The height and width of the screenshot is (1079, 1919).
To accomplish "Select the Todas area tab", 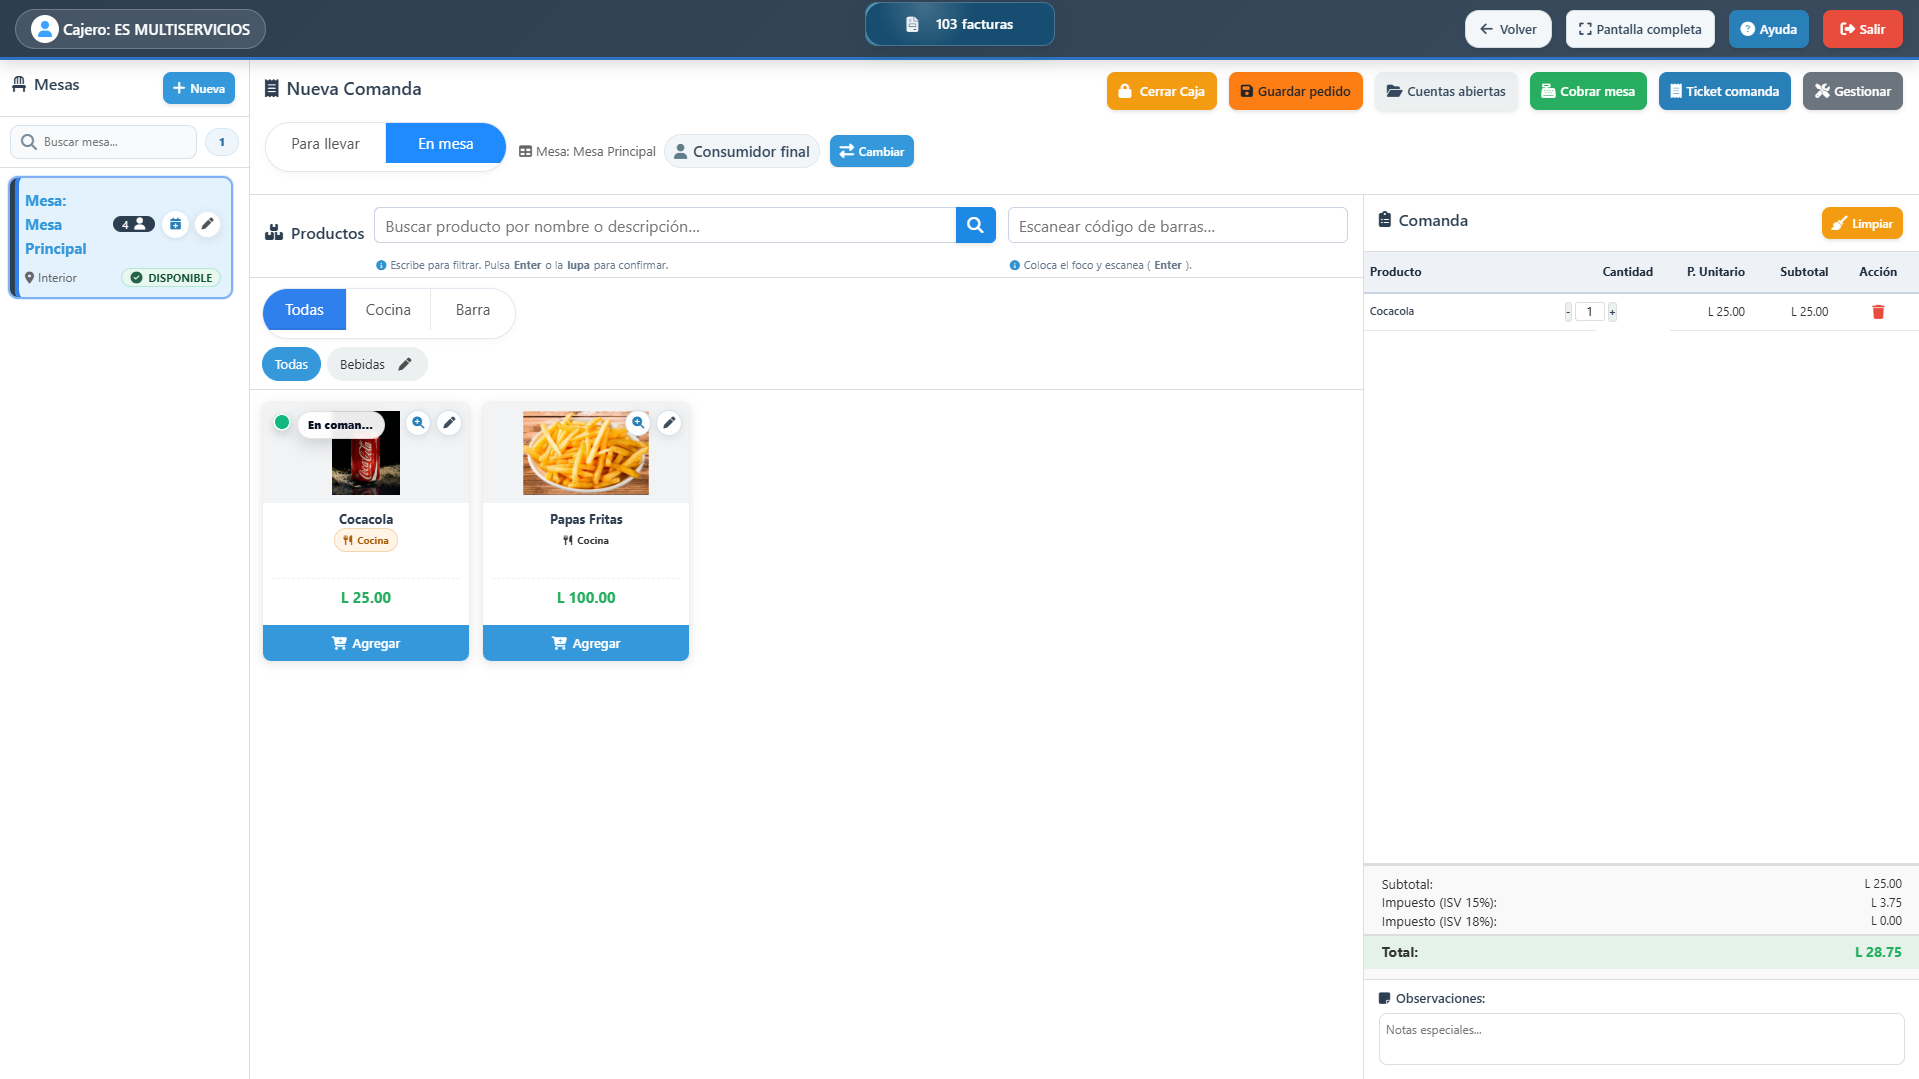I will pos(304,310).
